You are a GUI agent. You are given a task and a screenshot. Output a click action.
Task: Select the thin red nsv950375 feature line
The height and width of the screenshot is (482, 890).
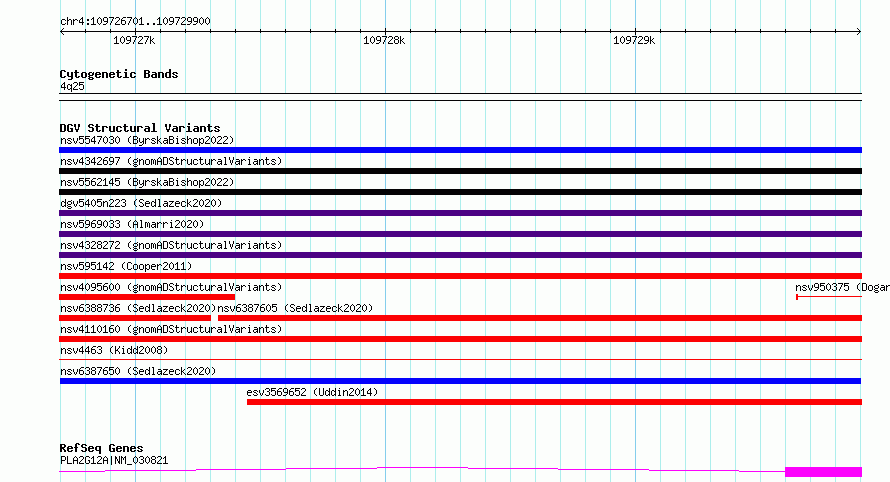point(829,297)
